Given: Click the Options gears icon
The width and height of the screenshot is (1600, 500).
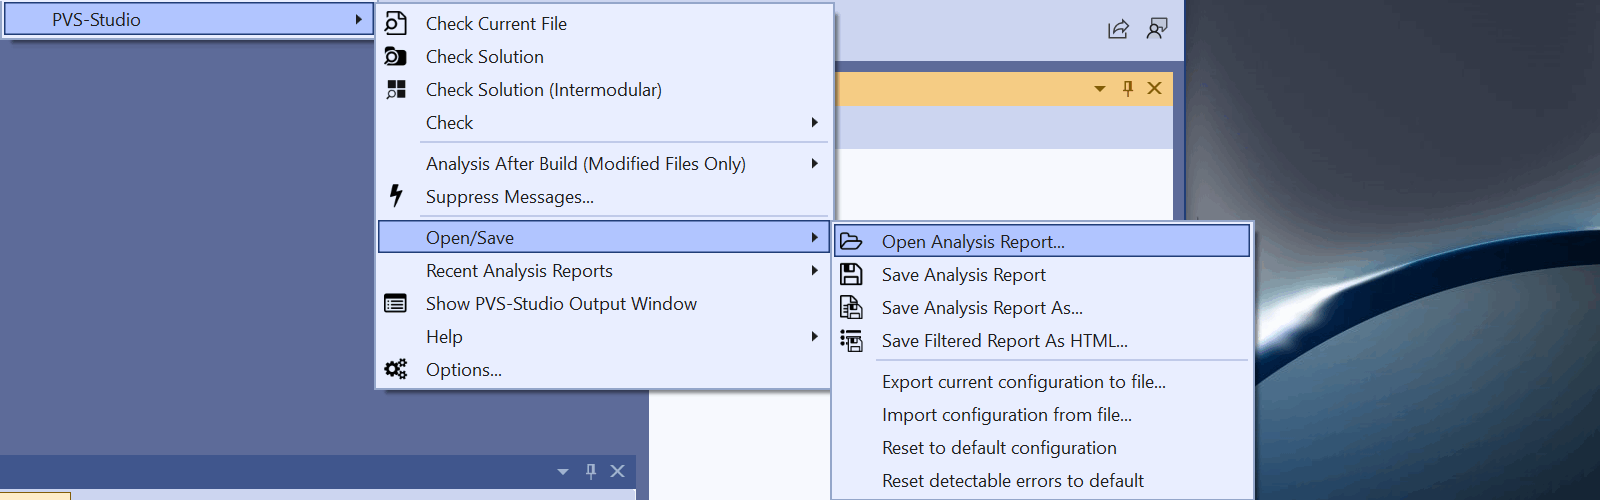Looking at the screenshot, I should [396, 369].
